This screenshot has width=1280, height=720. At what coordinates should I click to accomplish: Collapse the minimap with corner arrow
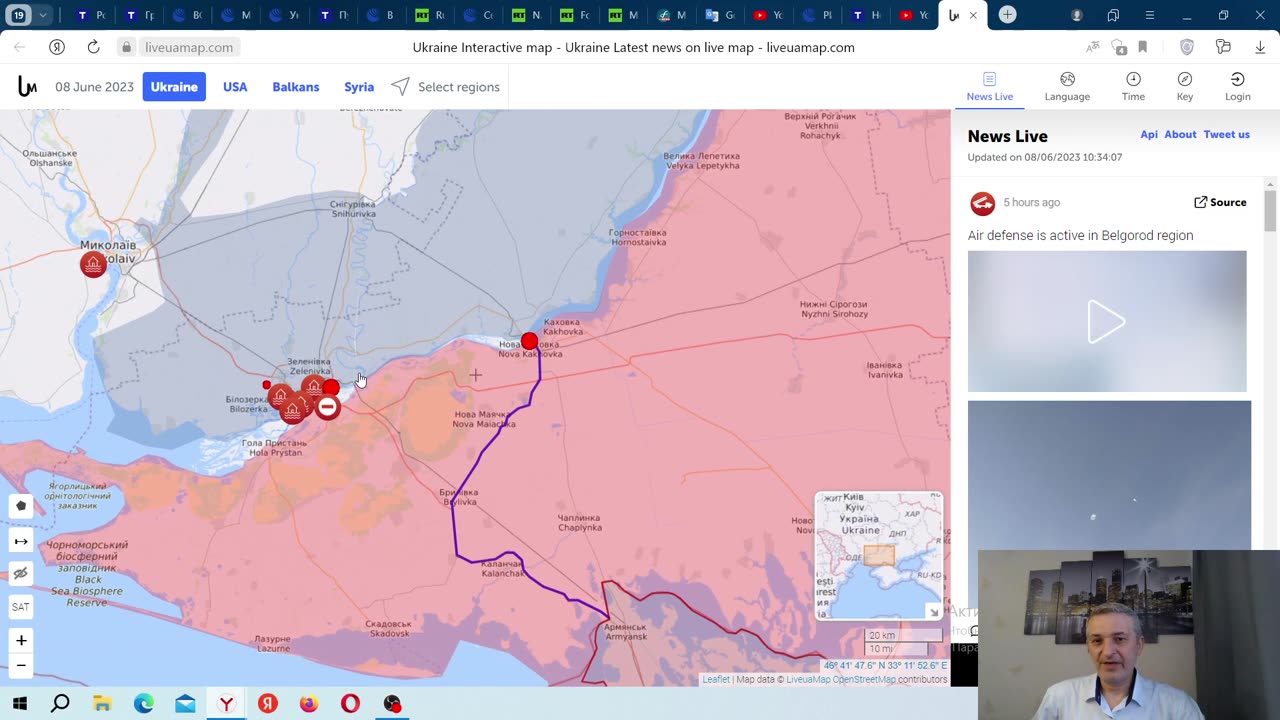(934, 612)
